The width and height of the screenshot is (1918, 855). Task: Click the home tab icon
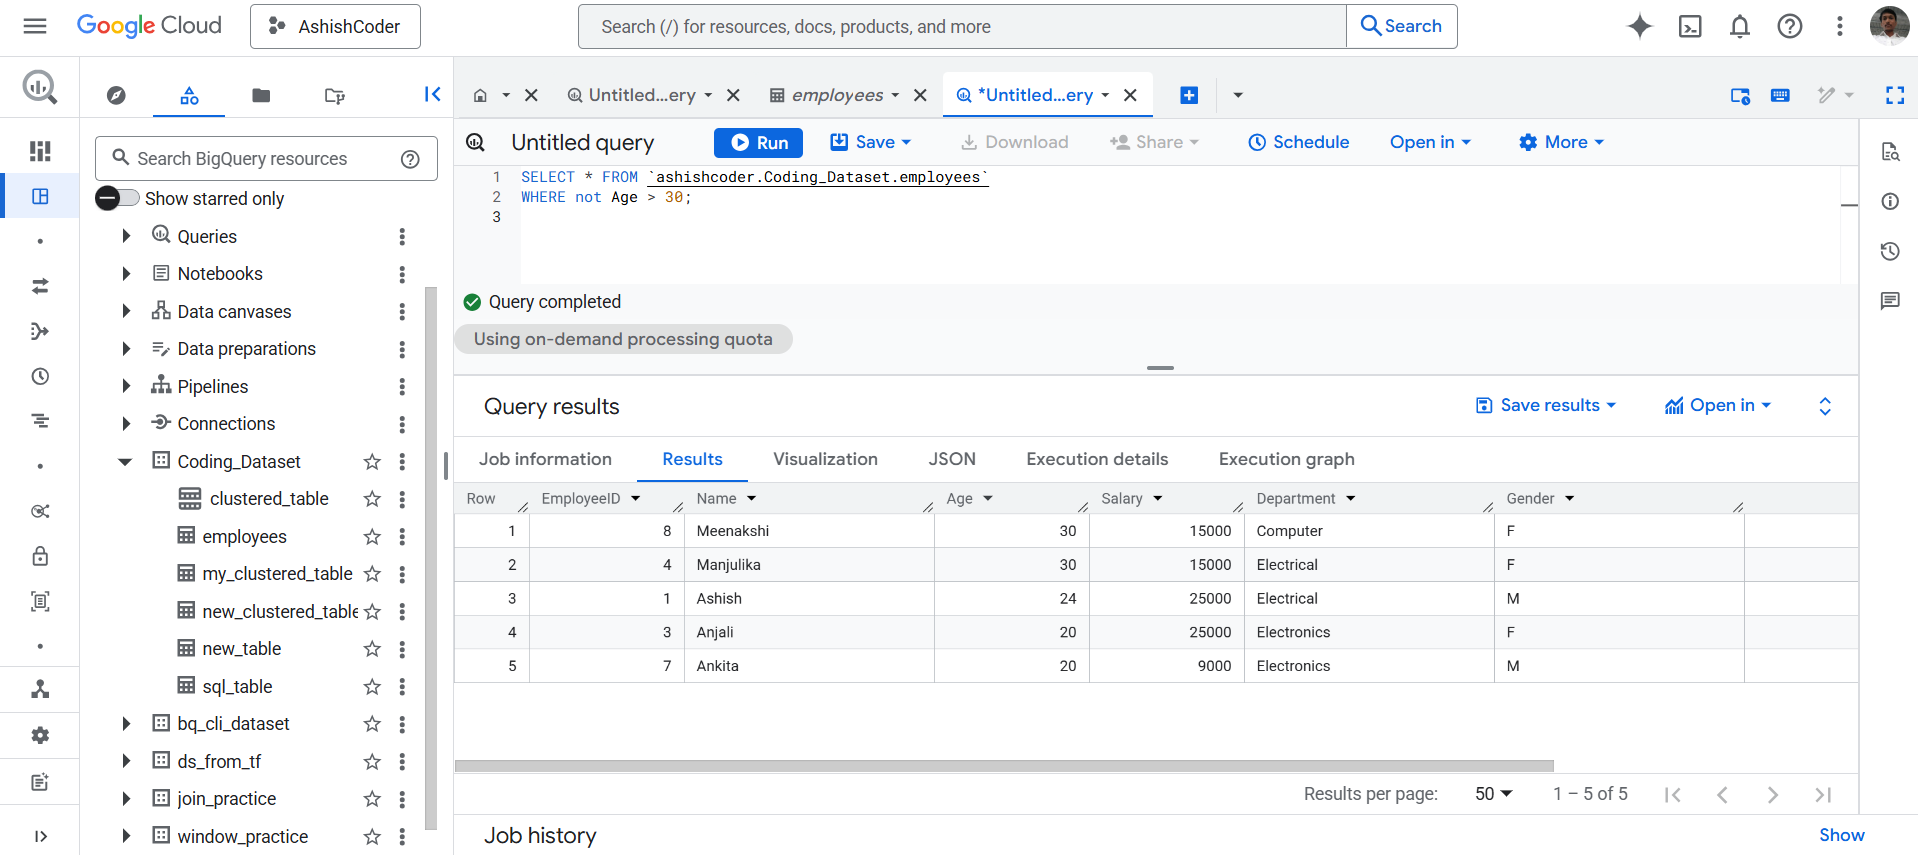tap(480, 95)
